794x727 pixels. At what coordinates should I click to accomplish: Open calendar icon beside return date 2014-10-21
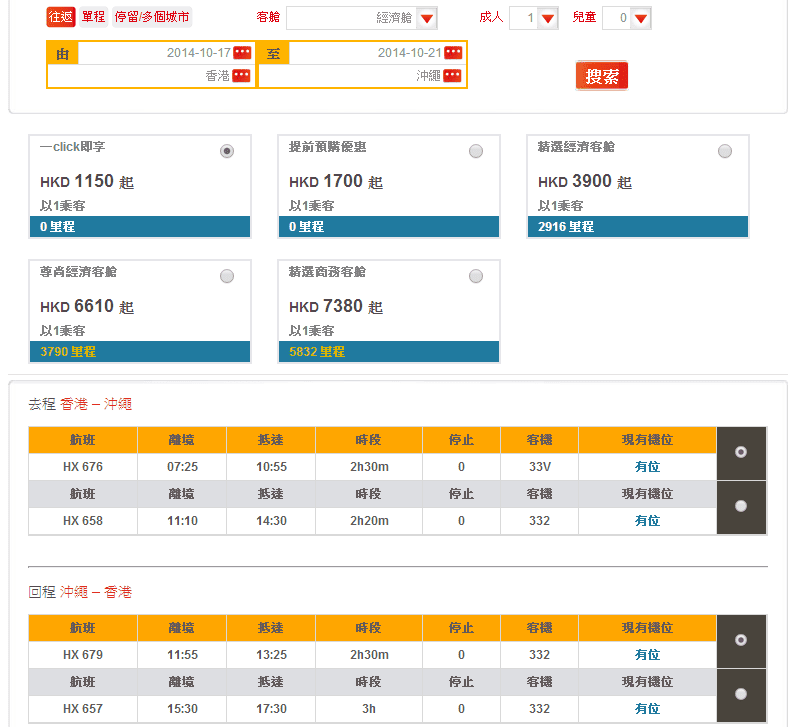pyautogui.click(x=453, y=53)
